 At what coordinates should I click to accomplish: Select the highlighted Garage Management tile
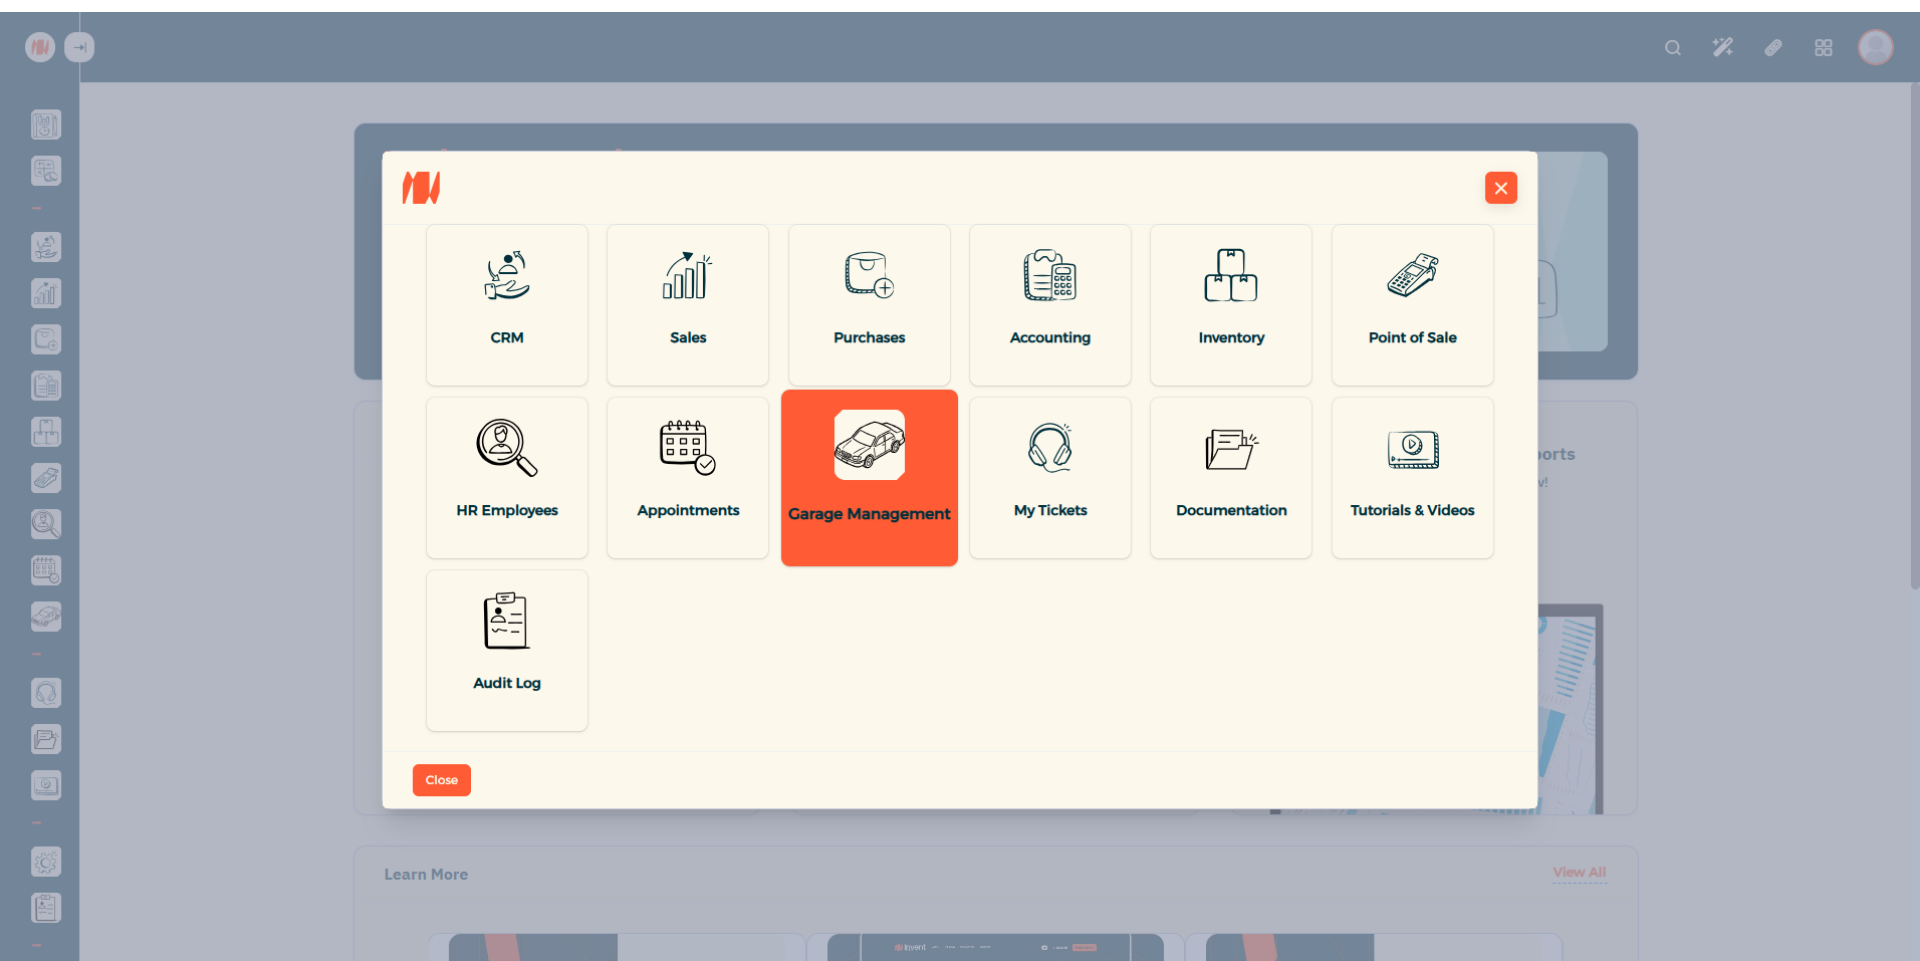tap(869, 477)
